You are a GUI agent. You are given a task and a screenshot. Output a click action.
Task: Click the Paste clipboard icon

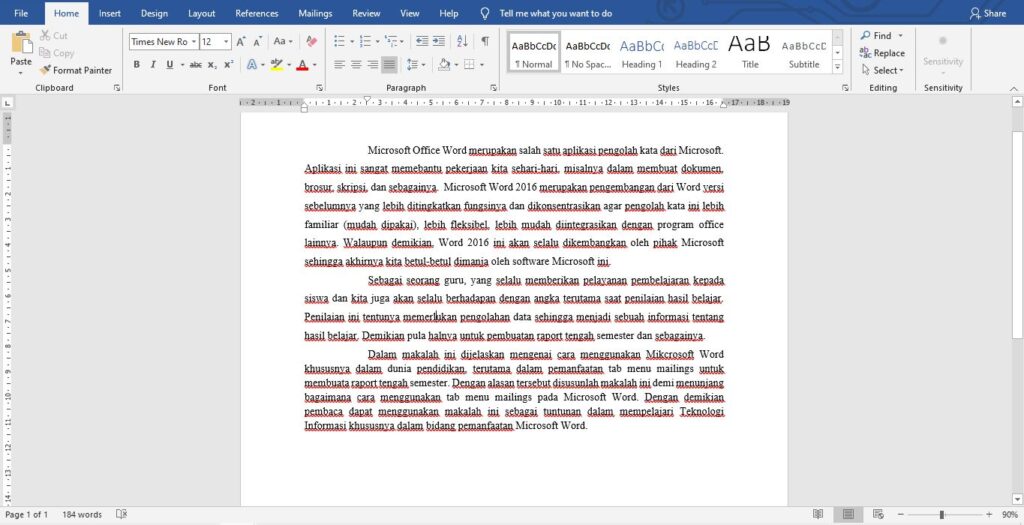pos(21,42)
